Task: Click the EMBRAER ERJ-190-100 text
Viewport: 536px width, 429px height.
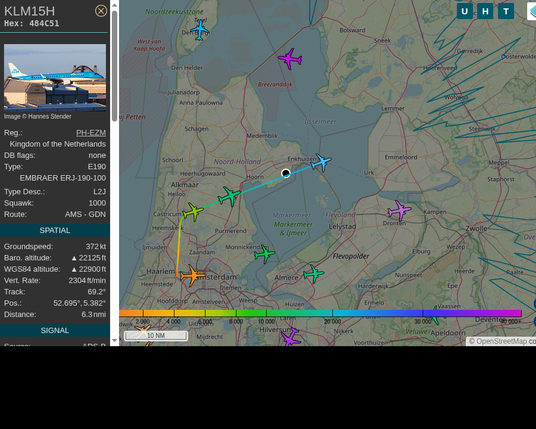Action: pos(63,178)
